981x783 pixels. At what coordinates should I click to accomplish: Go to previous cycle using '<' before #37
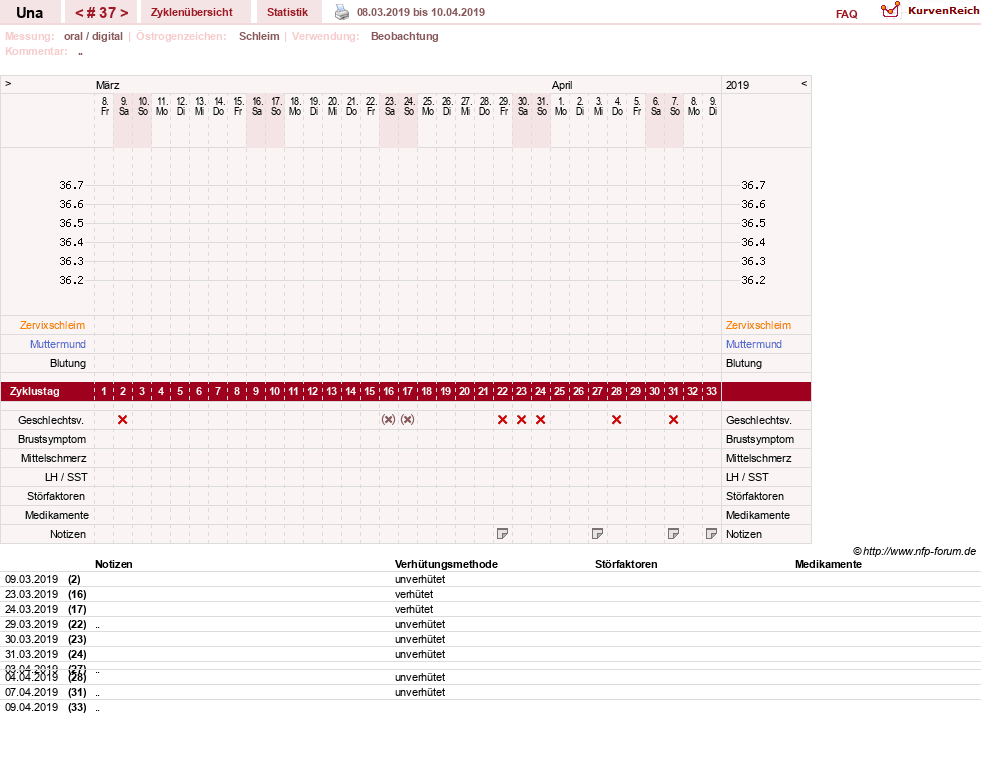pos(79,13)
